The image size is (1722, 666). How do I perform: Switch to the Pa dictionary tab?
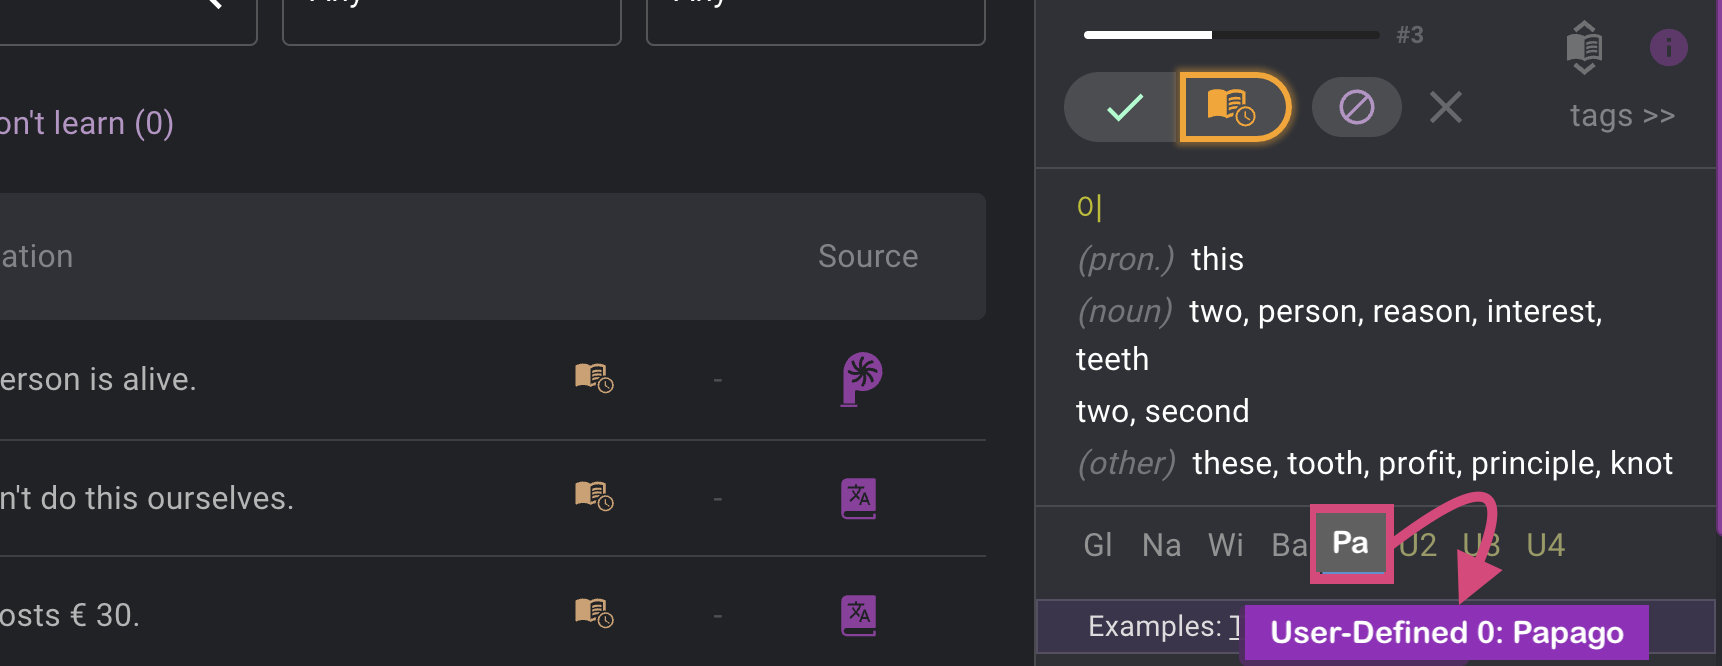pyautogui.click(x=1351, y=543)
